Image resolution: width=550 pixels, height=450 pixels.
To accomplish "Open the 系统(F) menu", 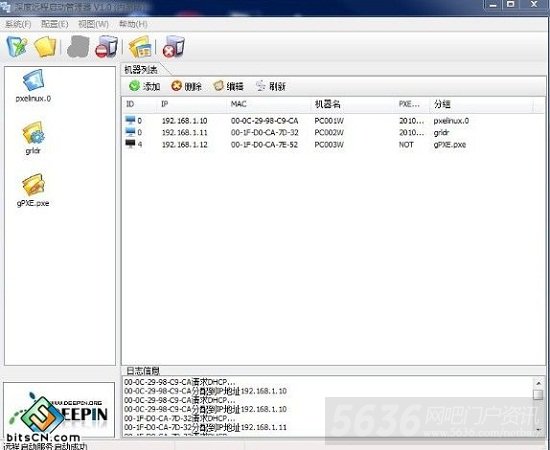I will tap(18, 24).
